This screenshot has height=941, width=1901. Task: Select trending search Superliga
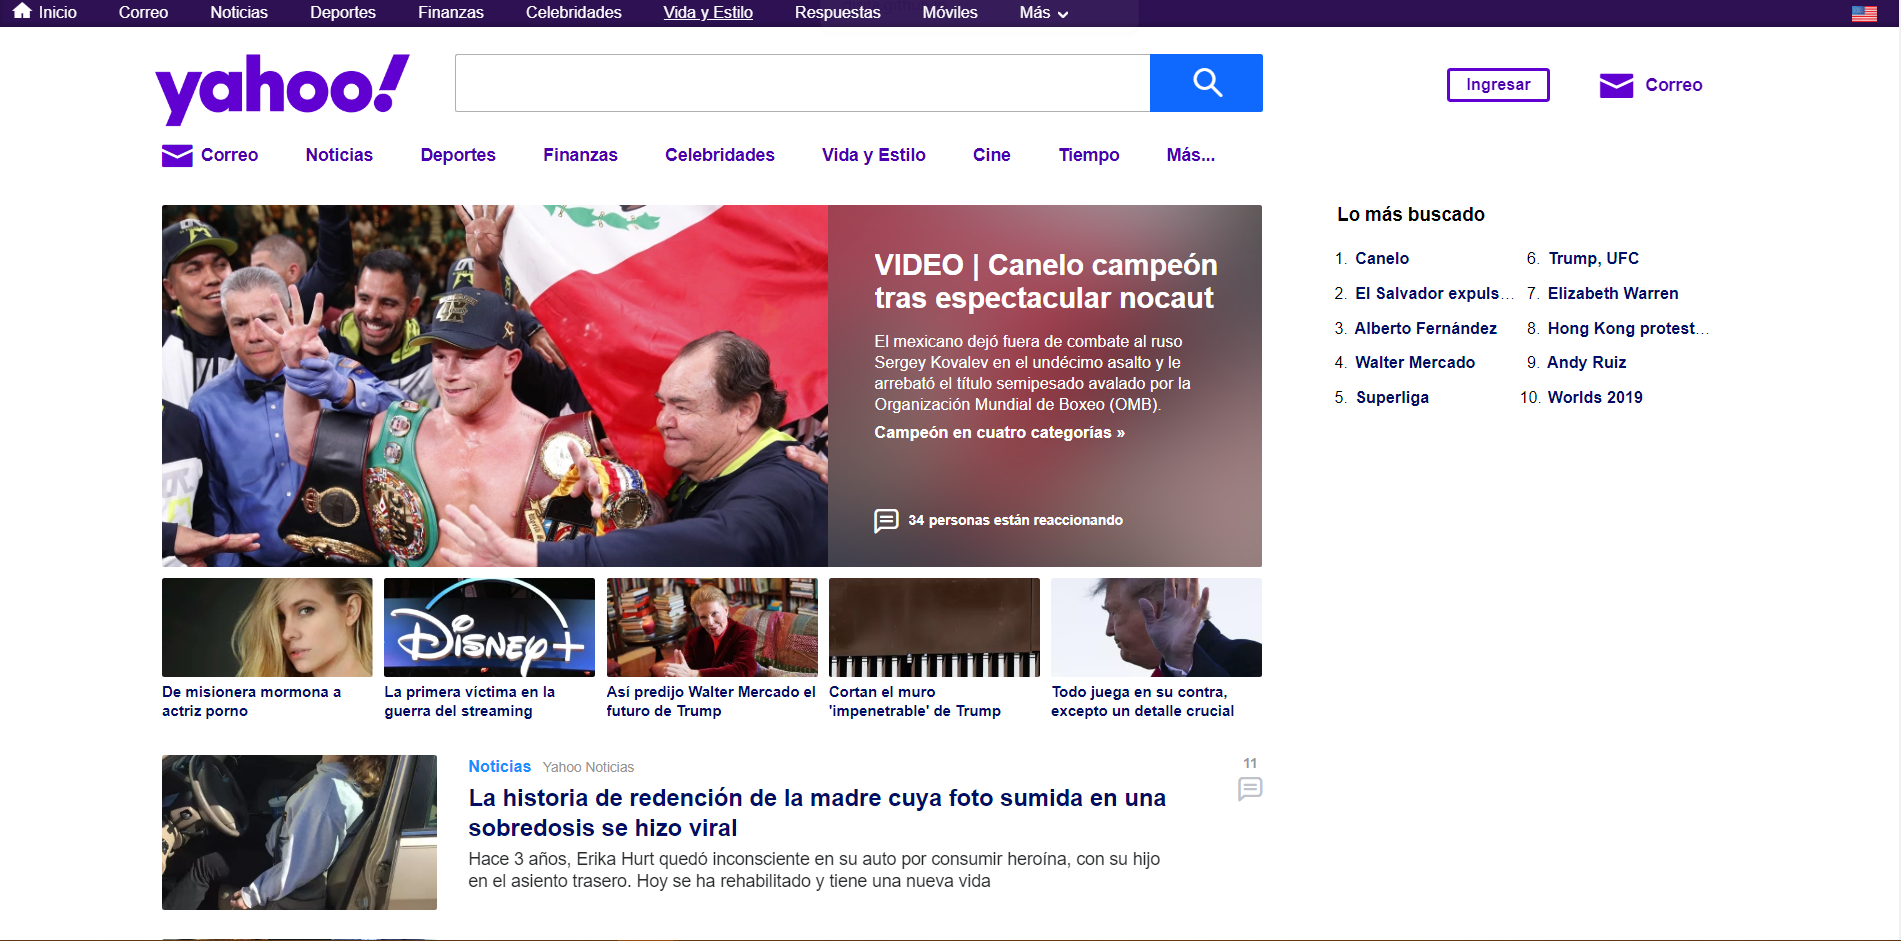(x=1392, y=397)
